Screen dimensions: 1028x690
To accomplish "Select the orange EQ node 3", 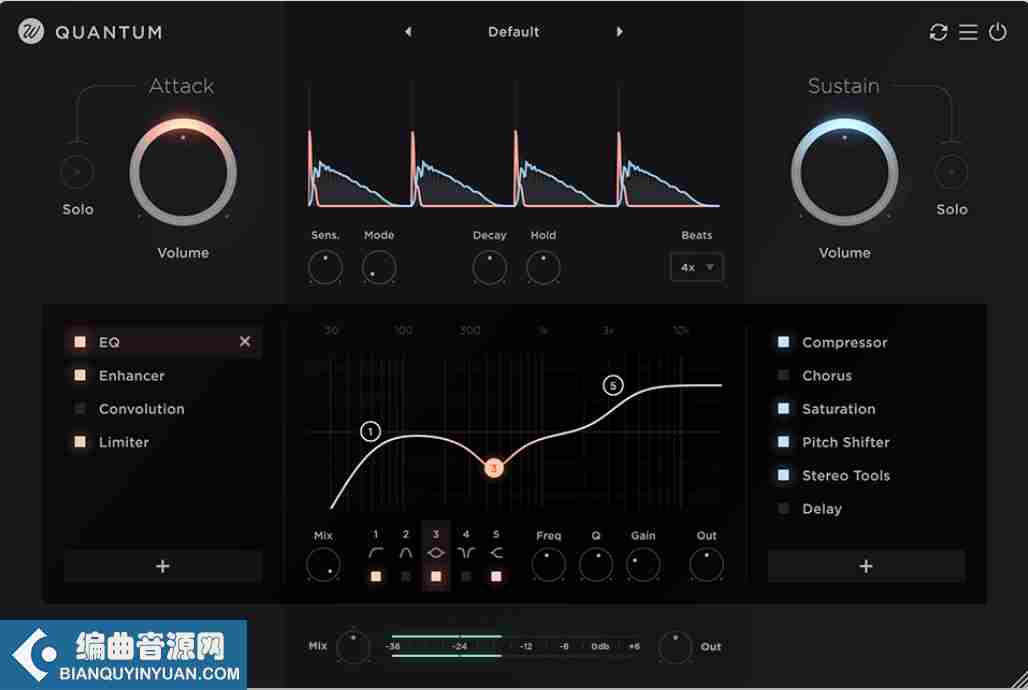I will pyautogui.click(x=494, y=468).
